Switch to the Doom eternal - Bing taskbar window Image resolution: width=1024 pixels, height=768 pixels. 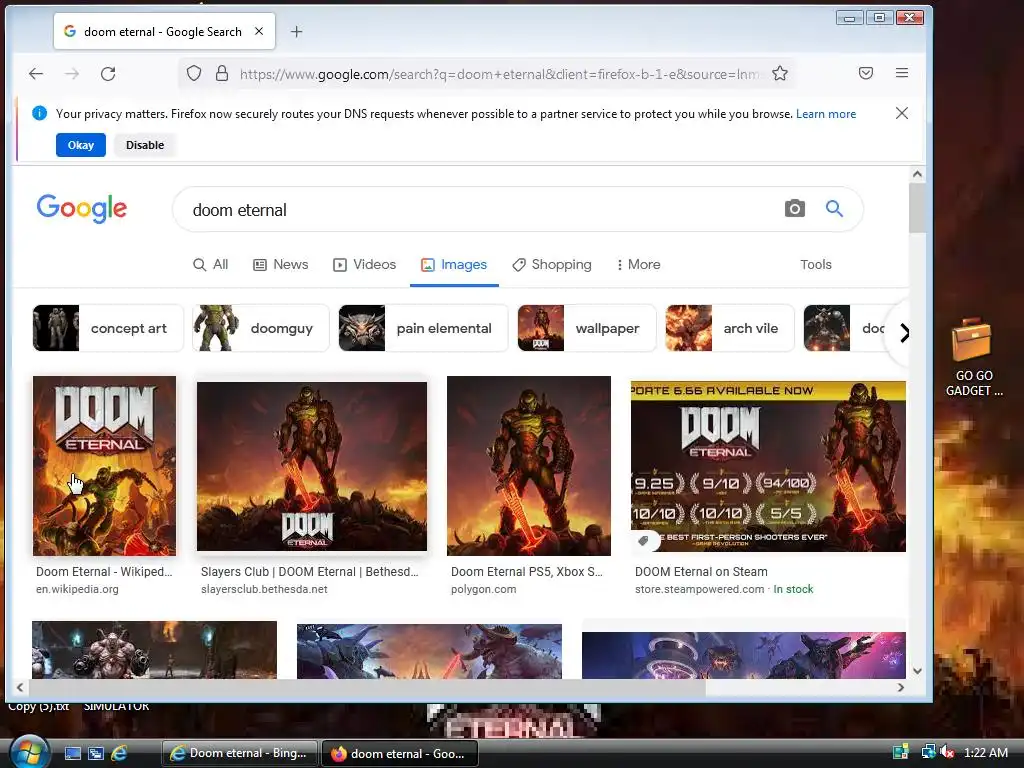tap(240, 753)
